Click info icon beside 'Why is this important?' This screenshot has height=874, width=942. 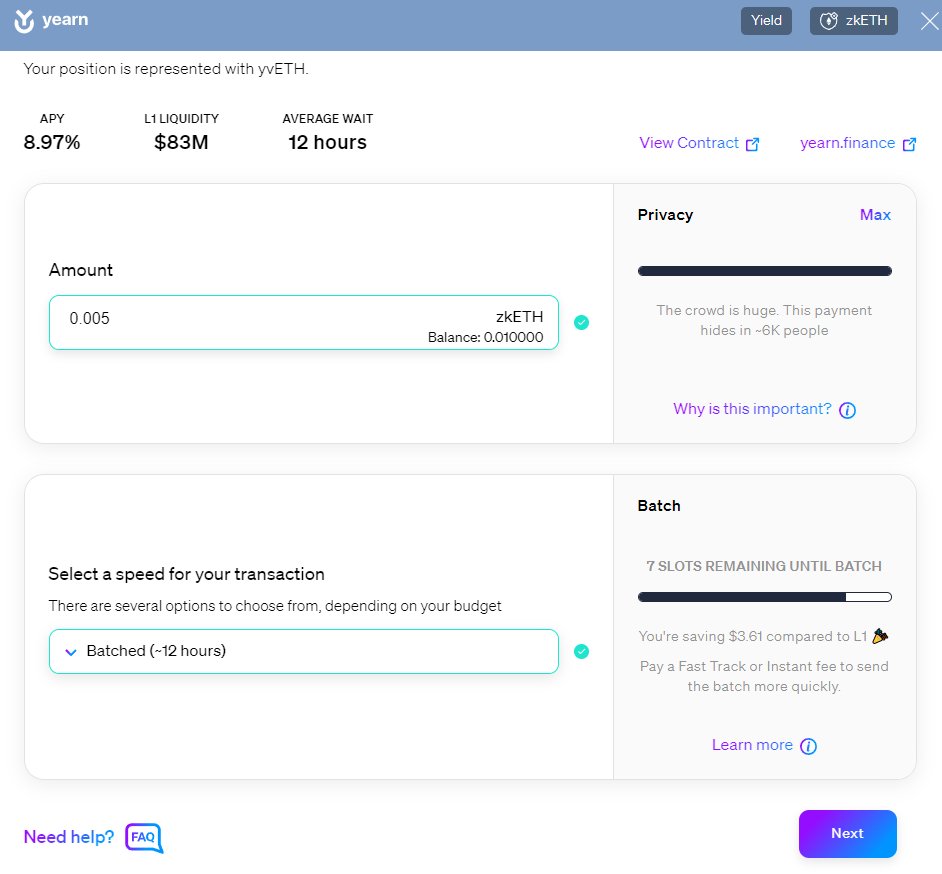pos(847,410)
